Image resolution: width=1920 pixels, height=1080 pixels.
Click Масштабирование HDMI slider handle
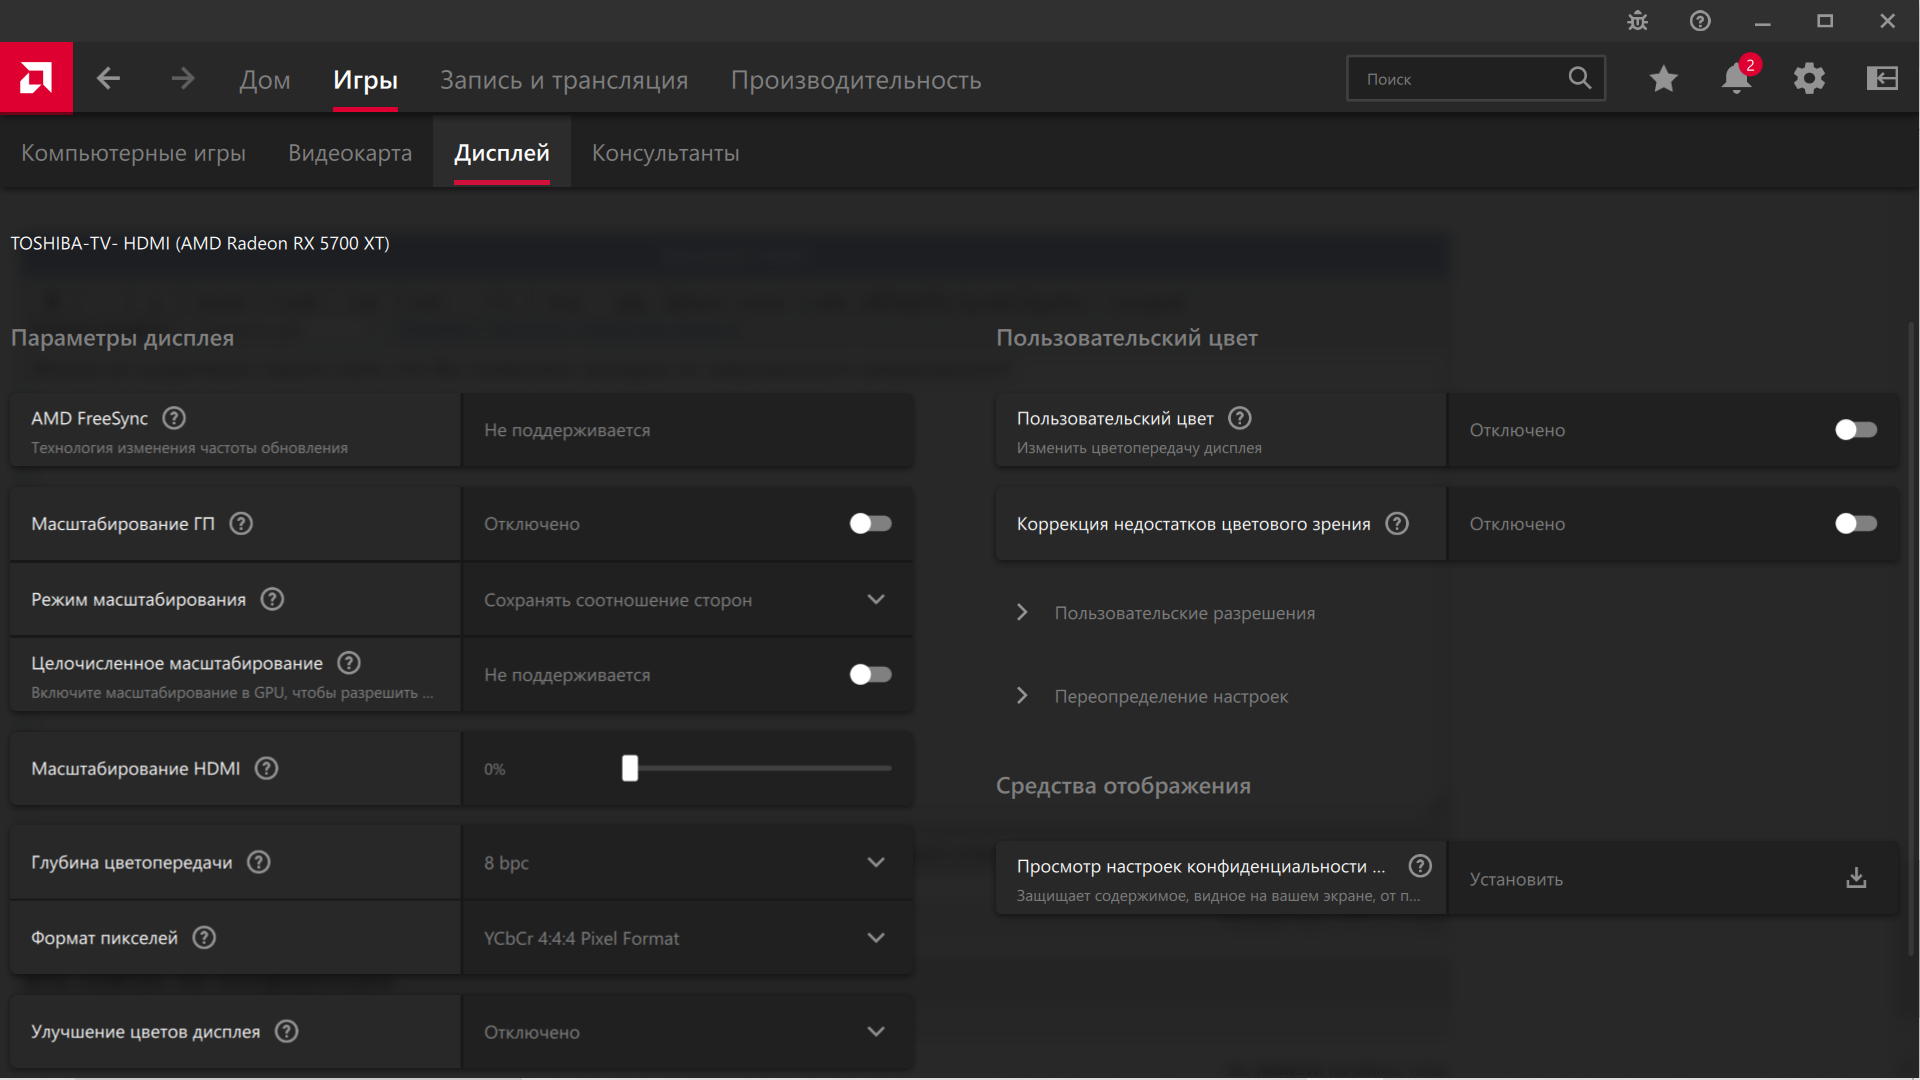point(630,768)
